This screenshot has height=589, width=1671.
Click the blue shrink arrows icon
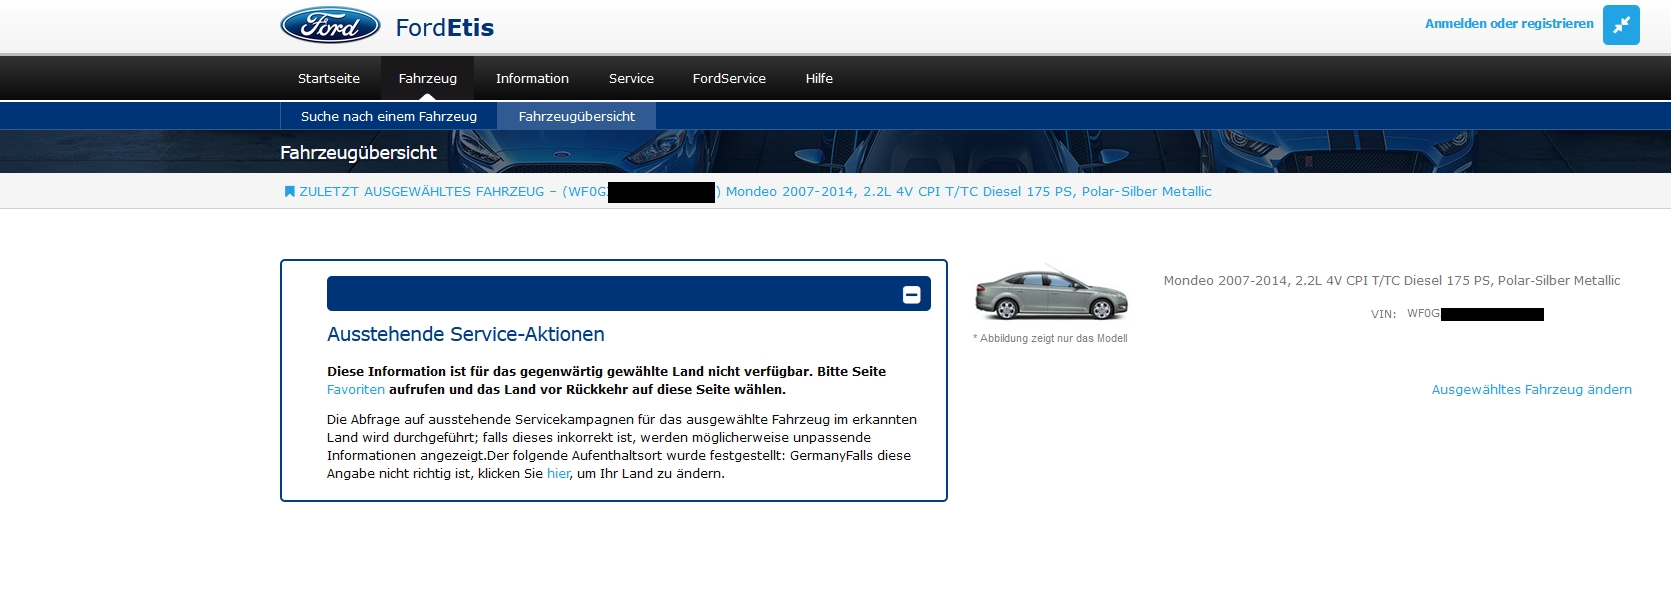1621,25
